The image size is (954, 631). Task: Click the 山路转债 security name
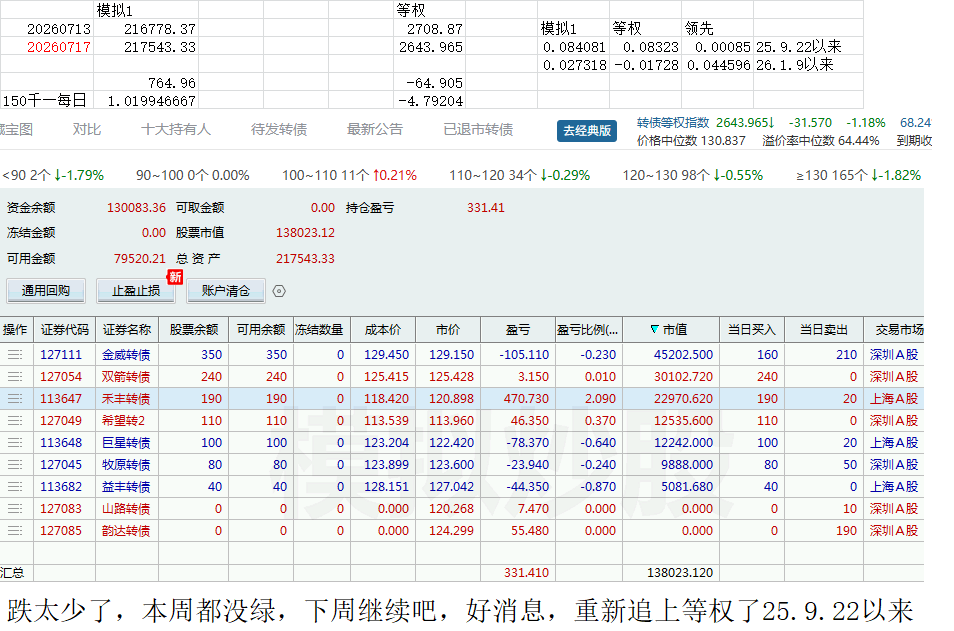click(x=126, y=508)
